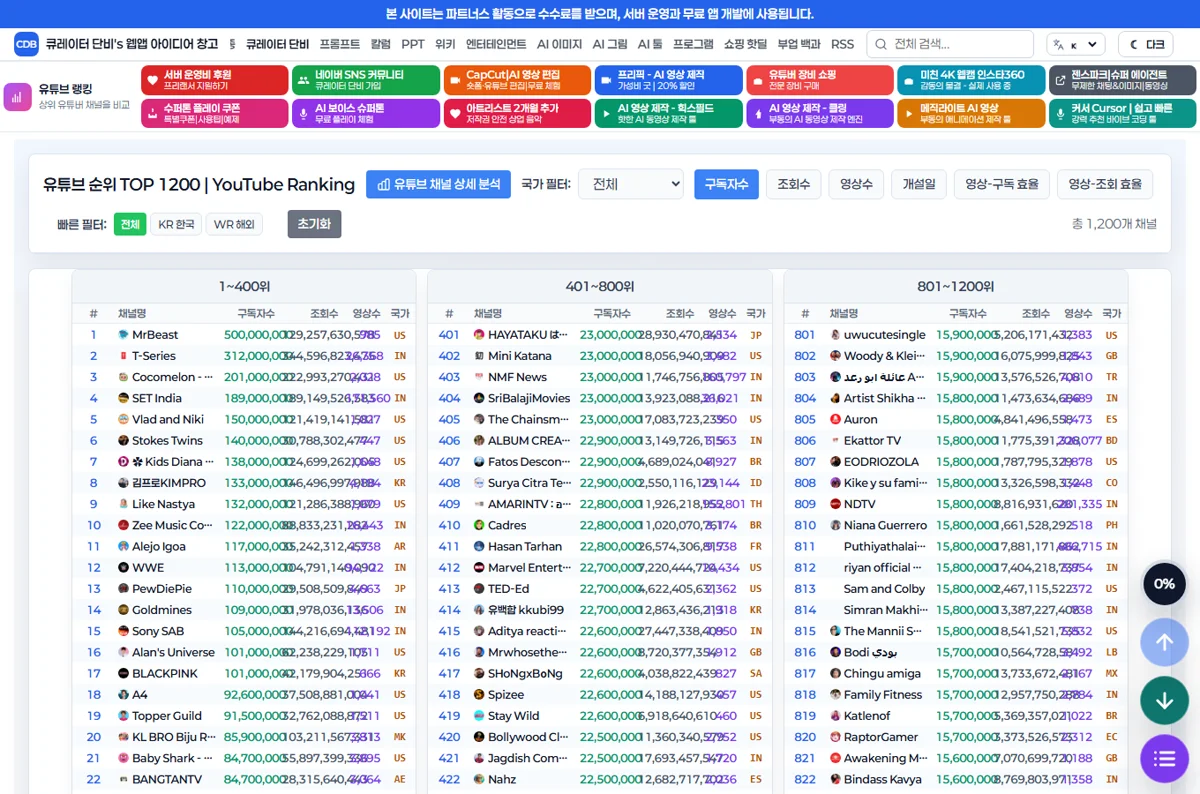Click site title 큐레이터 단비's 웹앱 아이디어 창고
The width and height of the screenshot is (1200, 794).
click(132, 44)
